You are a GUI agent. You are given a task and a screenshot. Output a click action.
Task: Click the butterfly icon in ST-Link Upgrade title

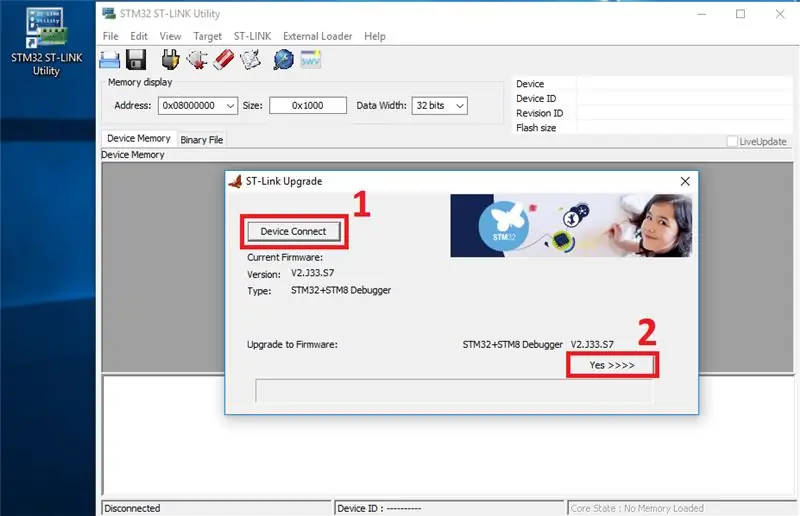click(x=235, y=181)
